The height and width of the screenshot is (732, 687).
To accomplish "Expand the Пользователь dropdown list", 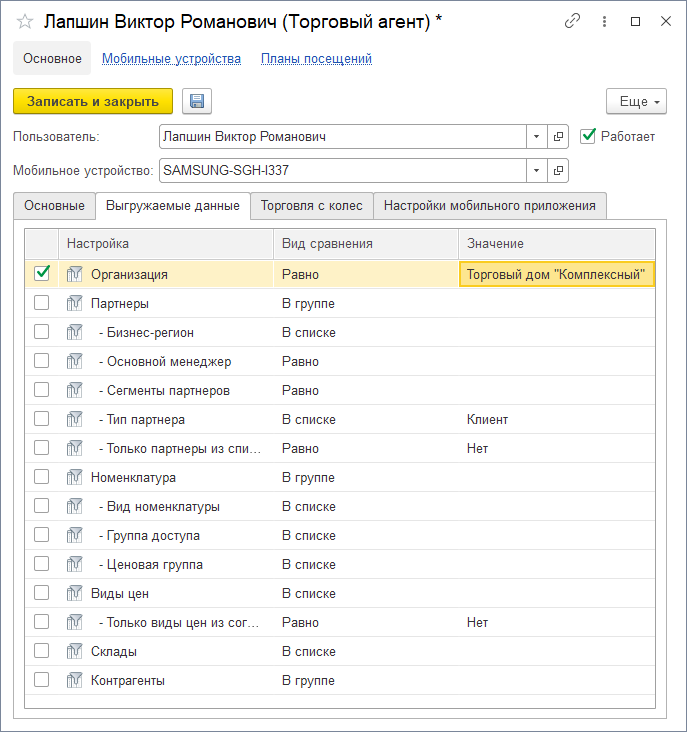I will pos(537,136).
